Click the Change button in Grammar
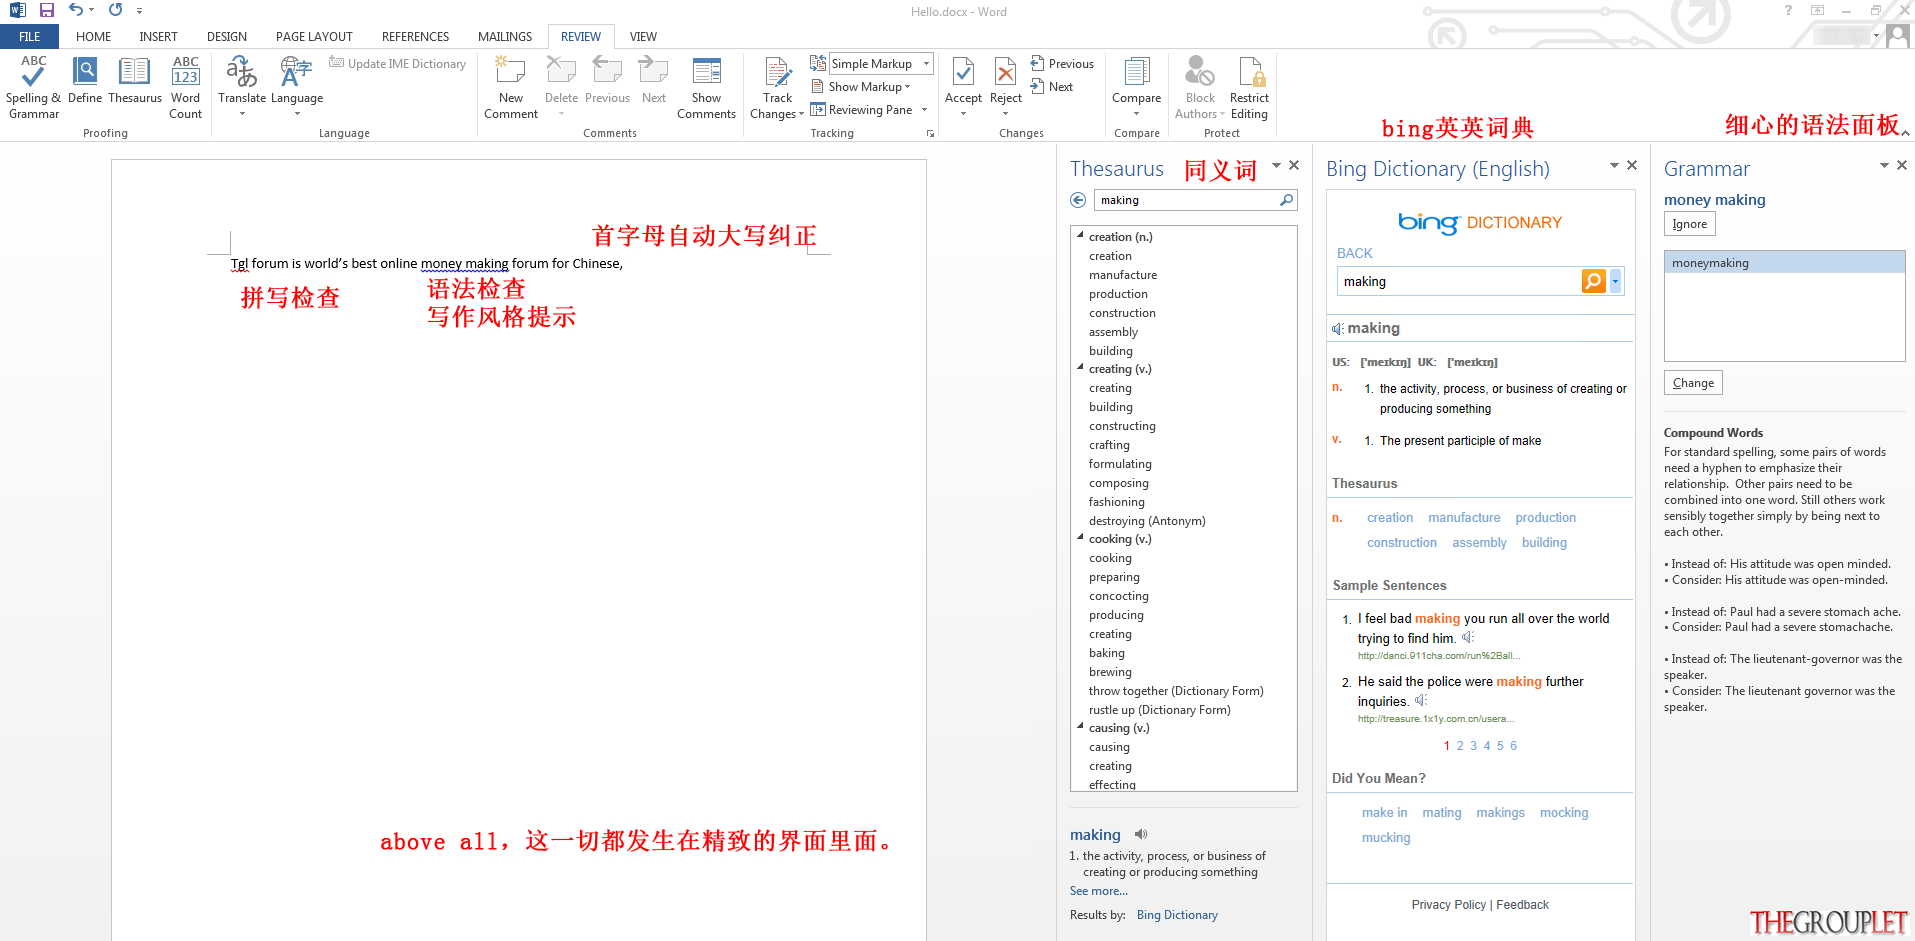This screenshot has height=941, width=1915. (x=1693, y=383)
